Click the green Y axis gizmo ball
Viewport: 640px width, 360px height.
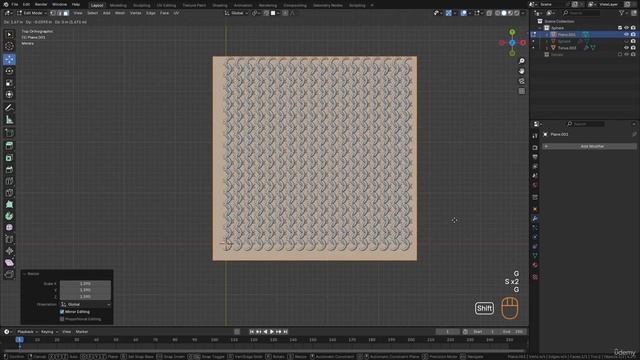(512, 32)
